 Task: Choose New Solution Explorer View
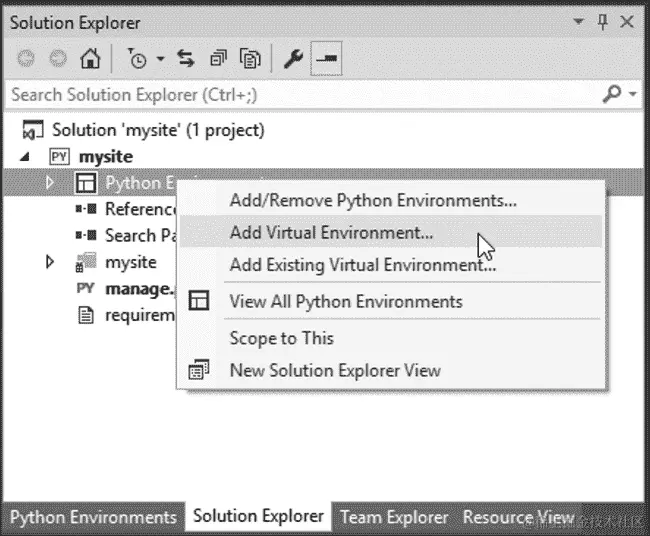391,370
